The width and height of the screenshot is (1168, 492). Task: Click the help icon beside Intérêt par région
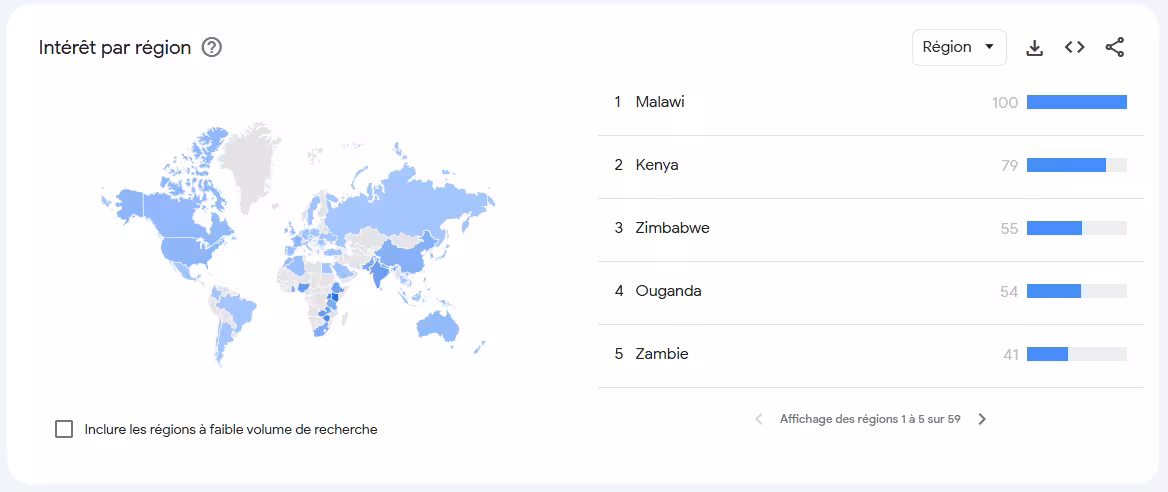(212, 48)
